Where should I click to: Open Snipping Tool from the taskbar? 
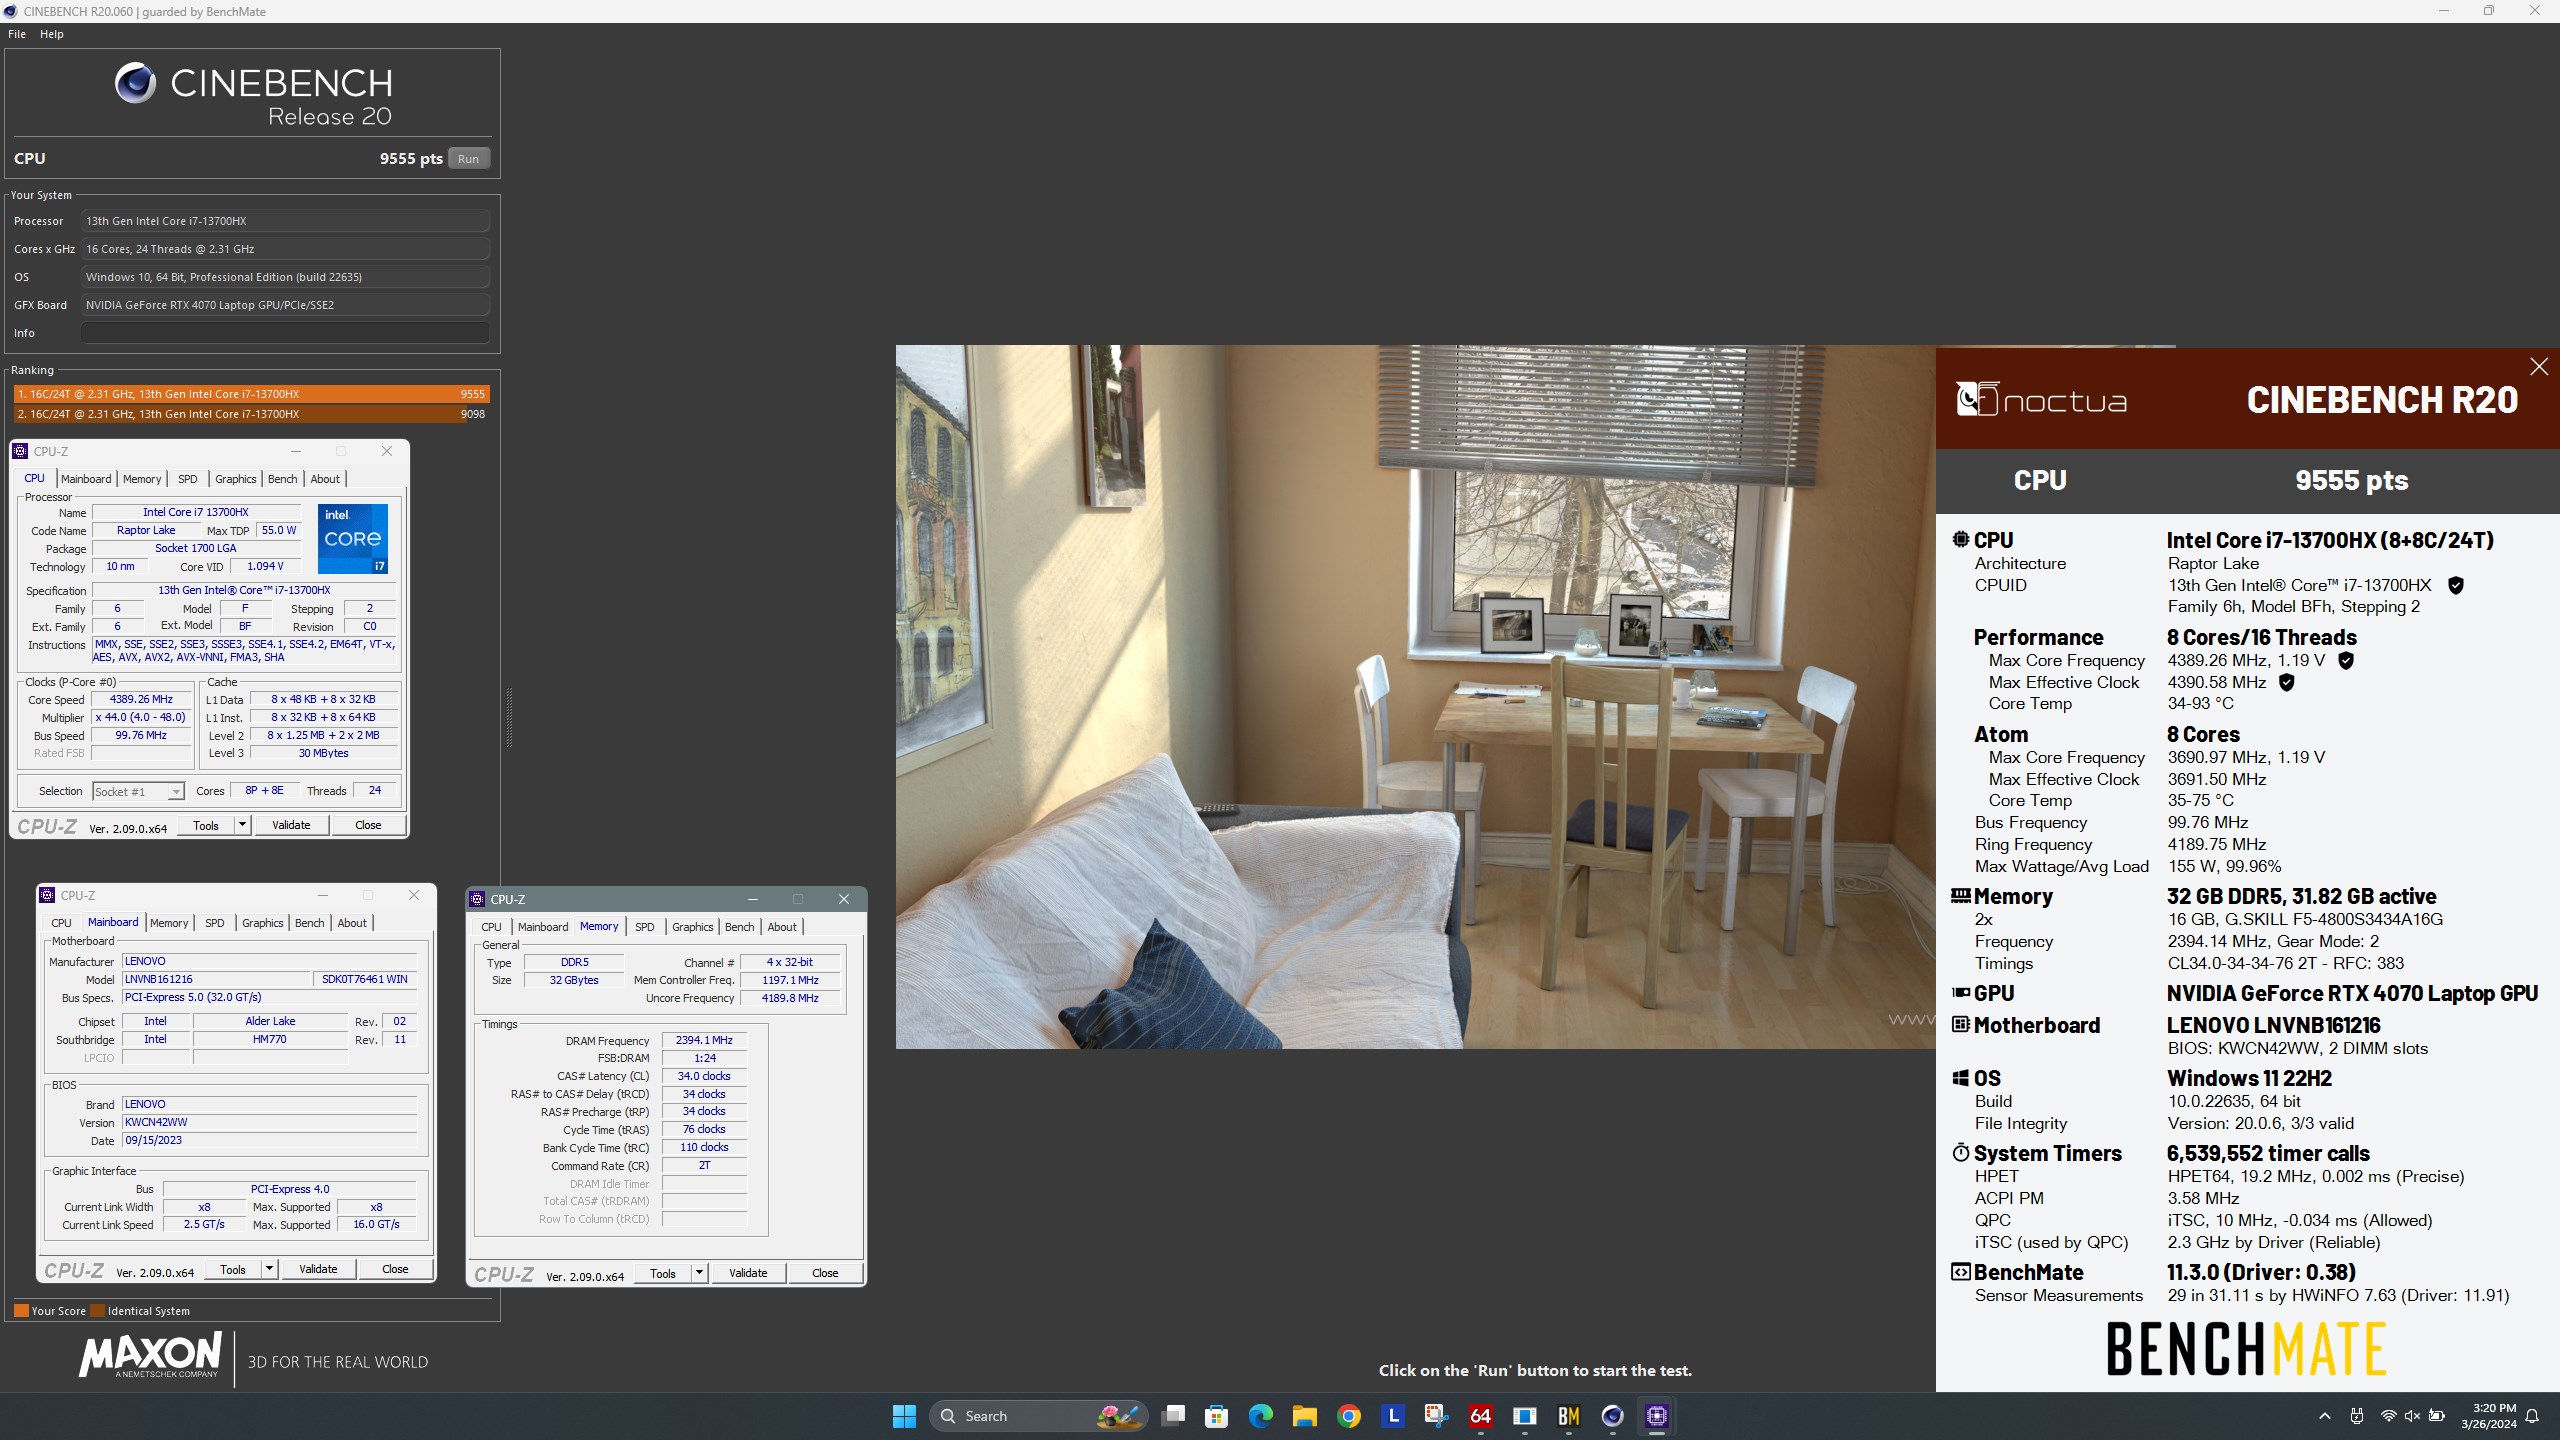coord(1436,1416)
